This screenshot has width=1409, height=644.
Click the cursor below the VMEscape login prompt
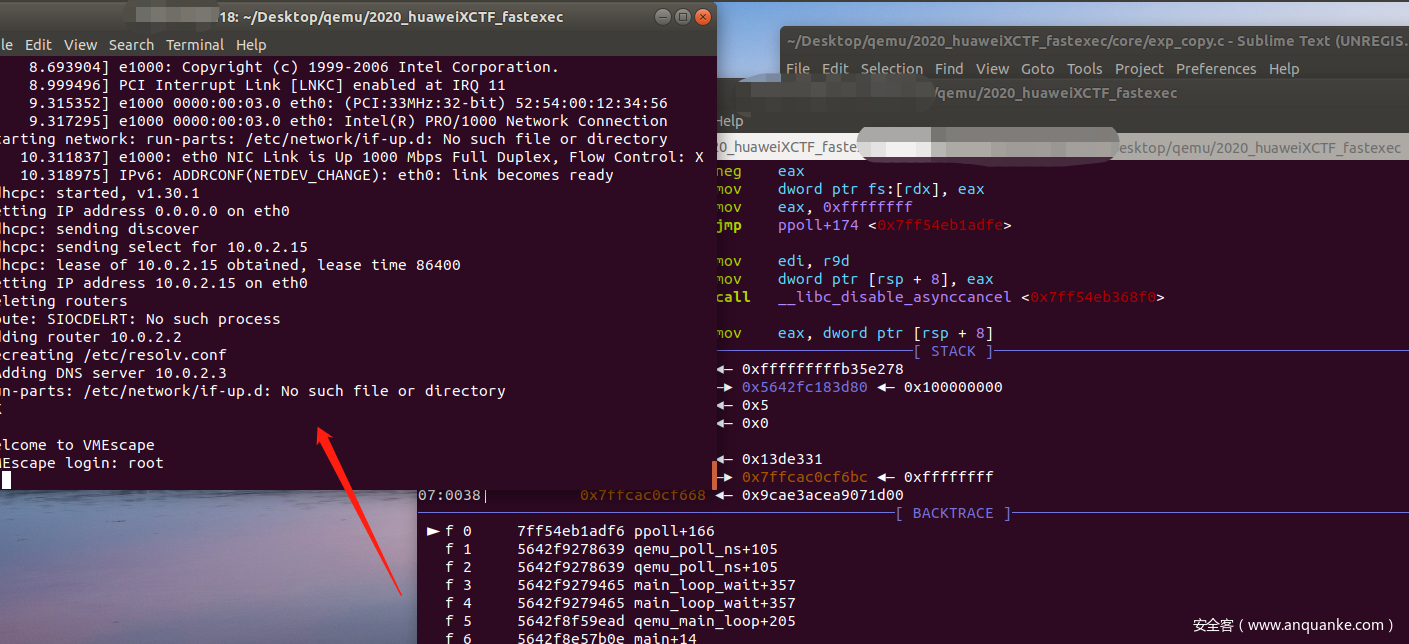(x=6, y=480)
